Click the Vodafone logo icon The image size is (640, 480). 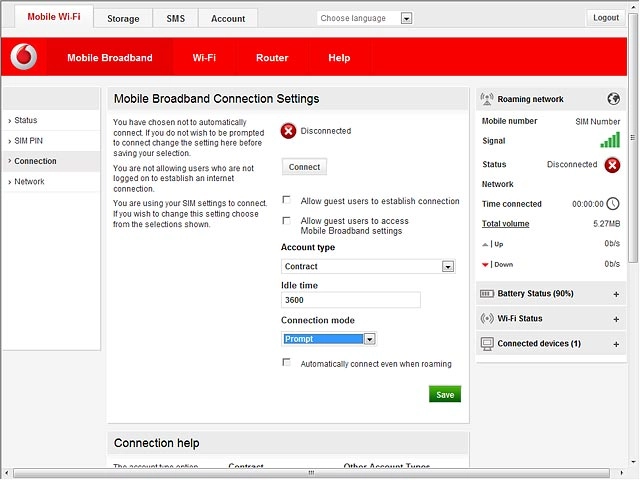point(24,57)
